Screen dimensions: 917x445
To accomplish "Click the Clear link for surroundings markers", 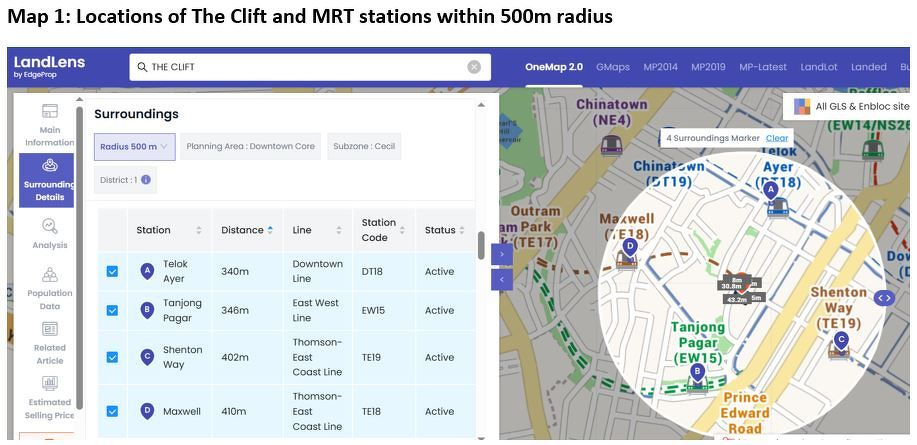I will (x=777, y=138).
